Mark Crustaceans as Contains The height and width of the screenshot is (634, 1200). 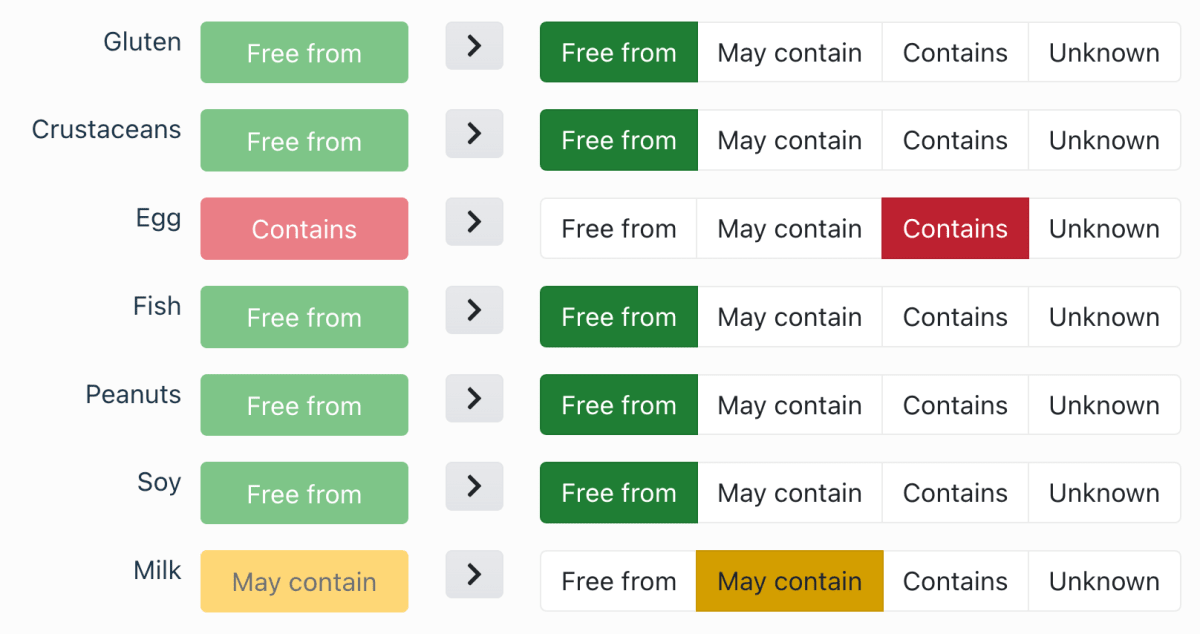(x=955, y=141)
